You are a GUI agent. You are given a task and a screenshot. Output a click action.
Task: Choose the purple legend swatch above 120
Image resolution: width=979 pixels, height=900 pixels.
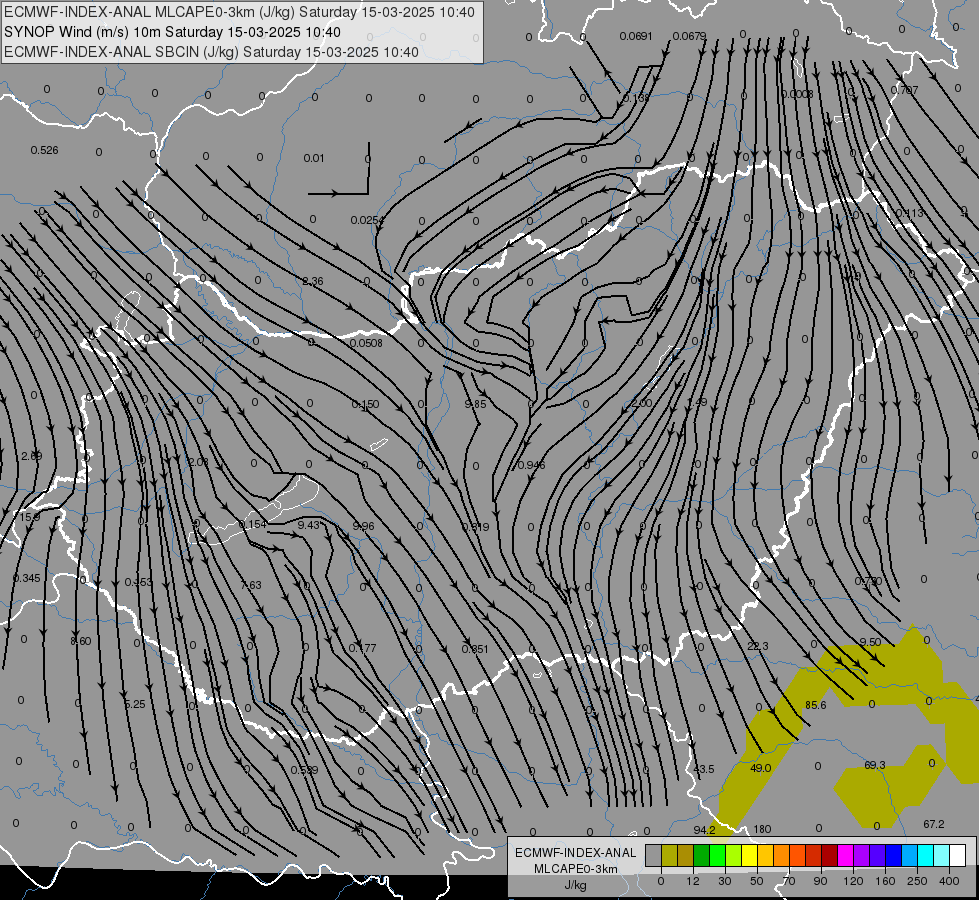[862, 855]
